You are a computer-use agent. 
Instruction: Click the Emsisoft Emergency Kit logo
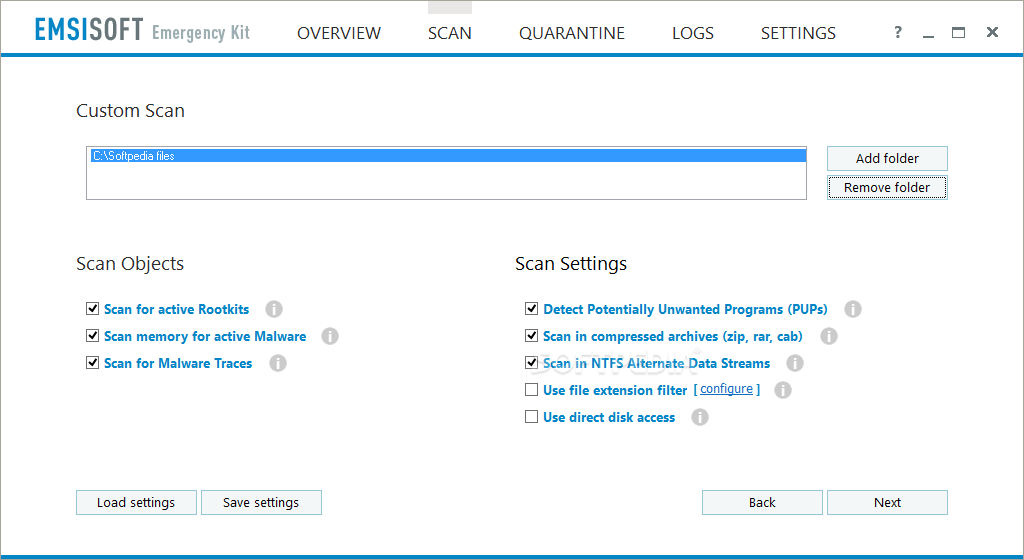click(x=142, y=30)
